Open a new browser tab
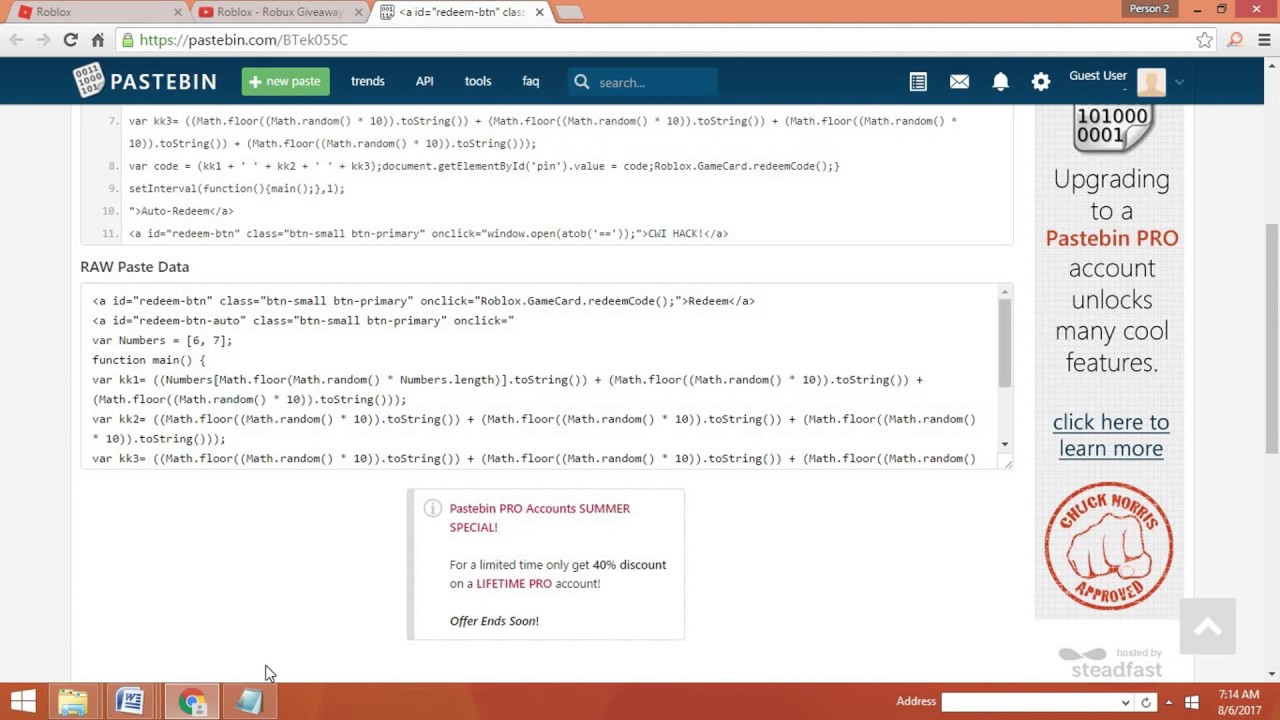Viewport: 1280px width, 720px height. (x=568, y=12)
